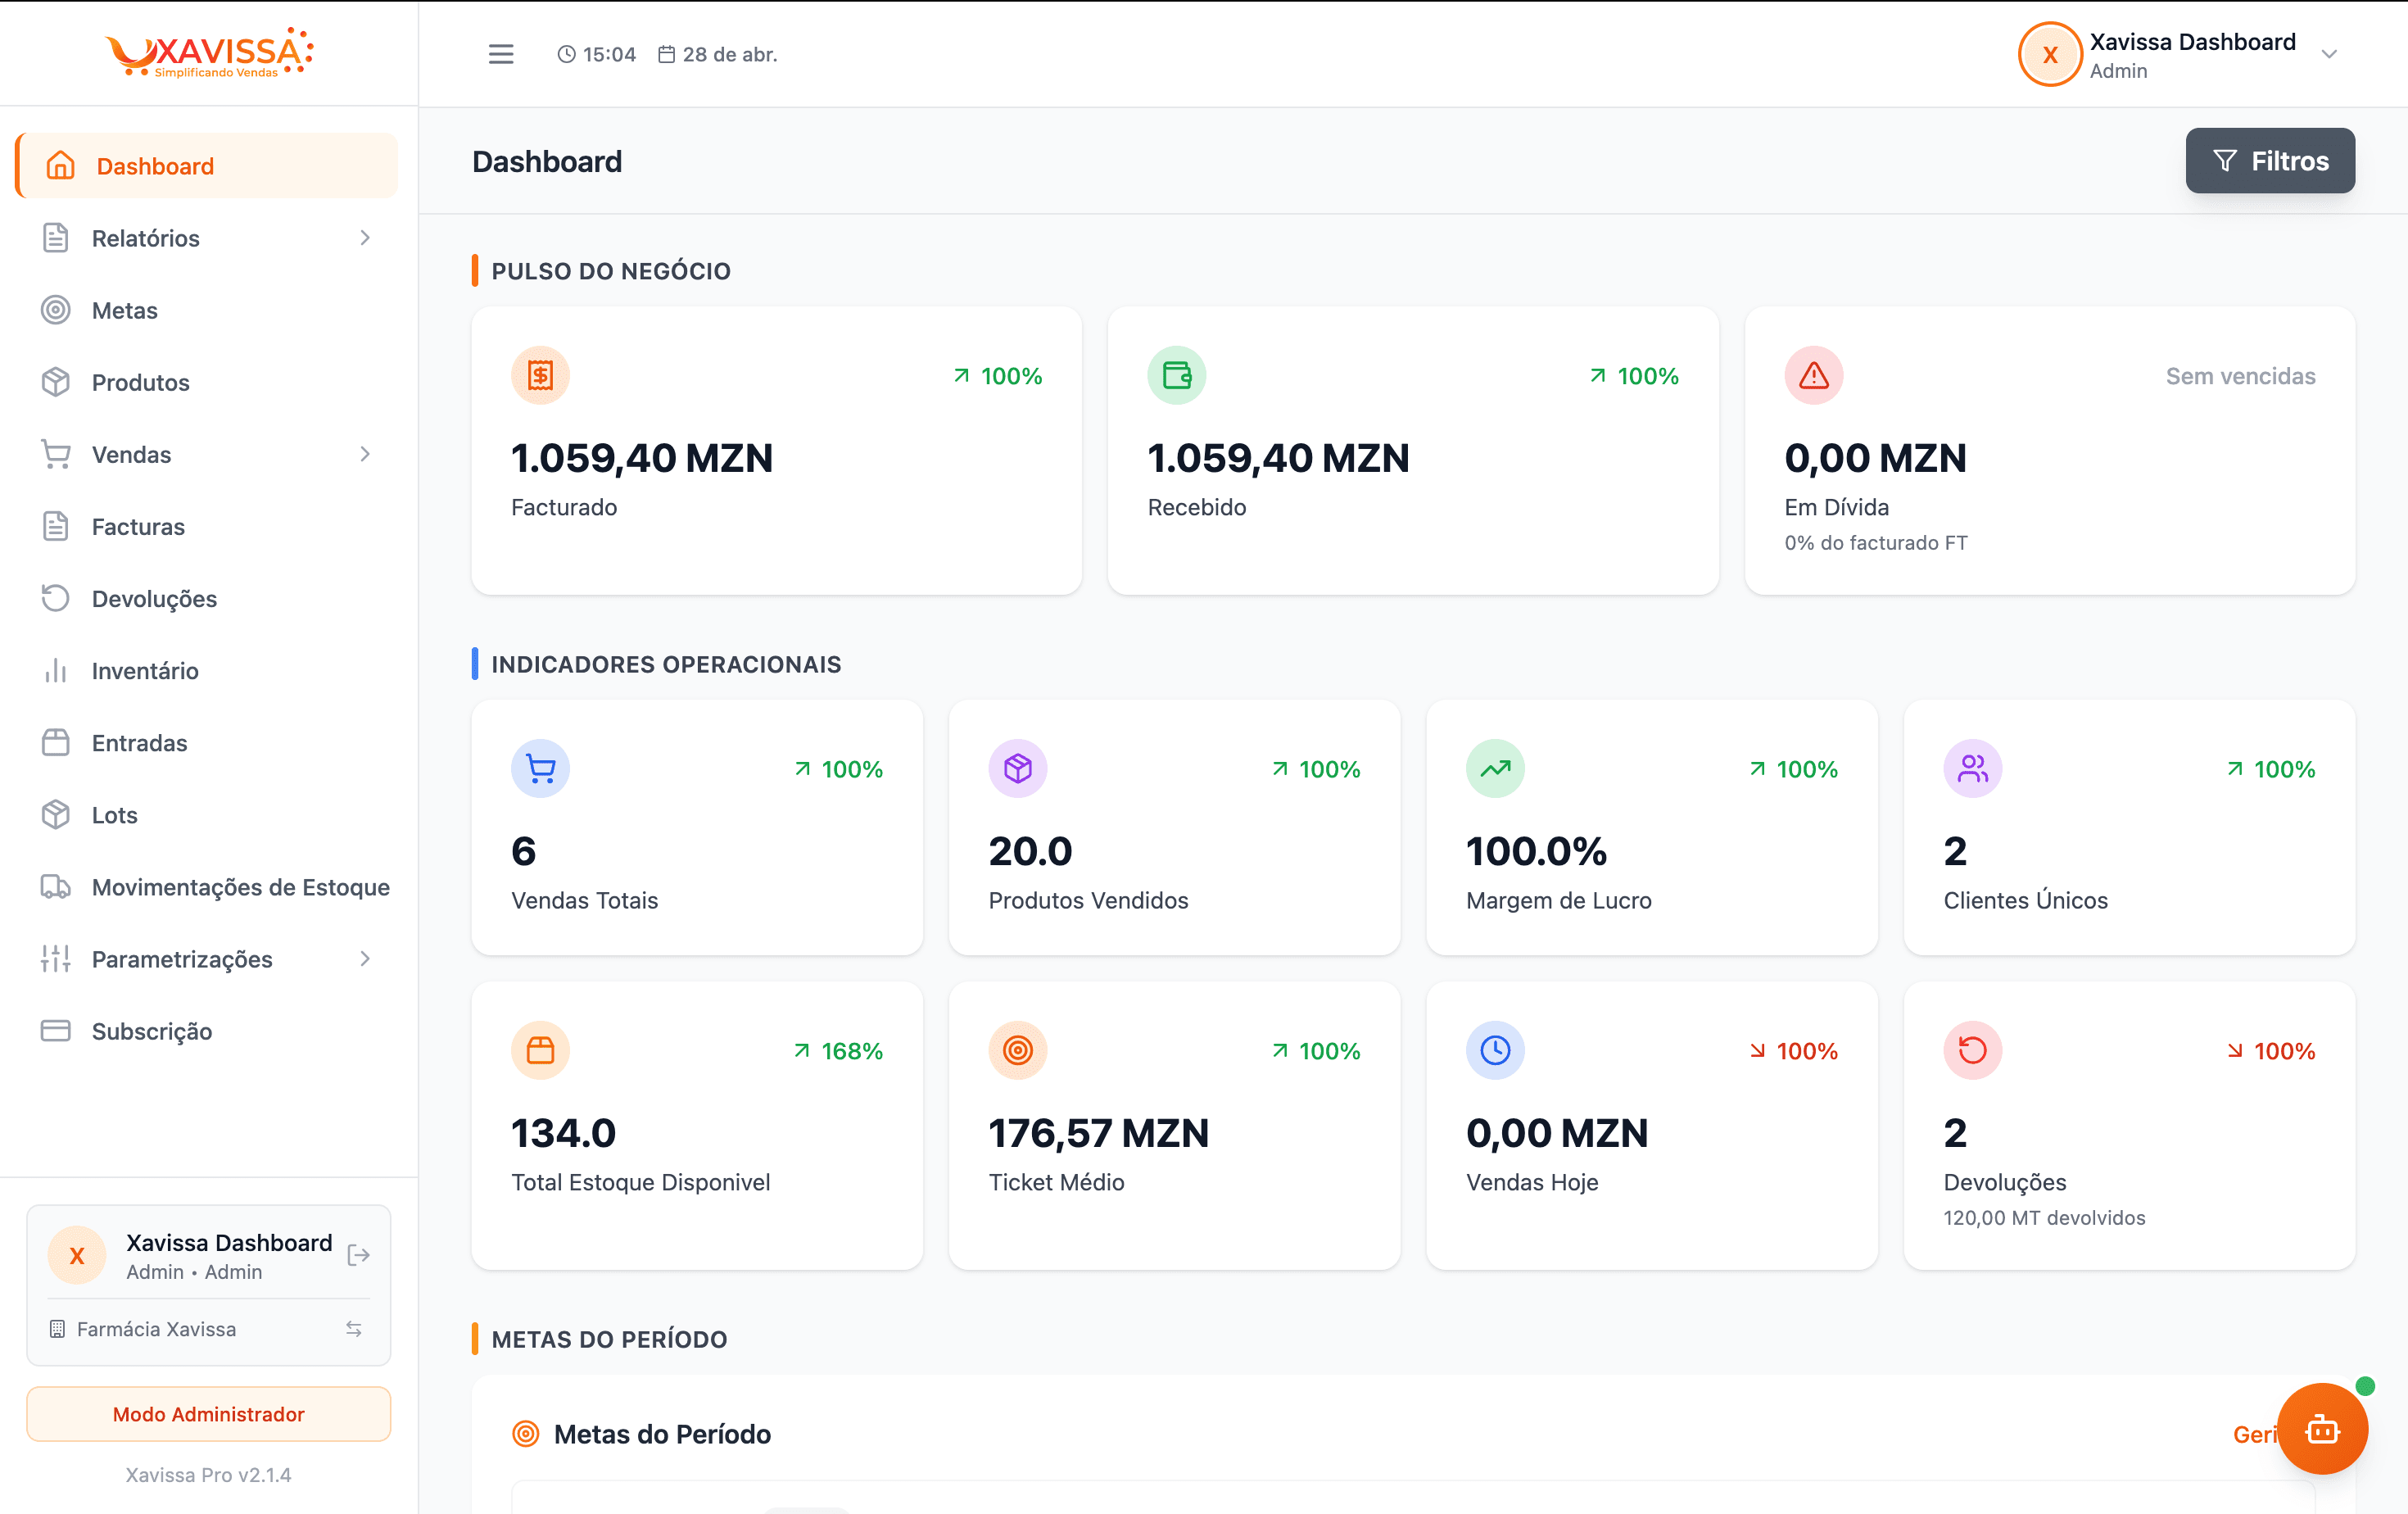
Task: Click the Metas do Período target icon
Action: [525, 1434]
